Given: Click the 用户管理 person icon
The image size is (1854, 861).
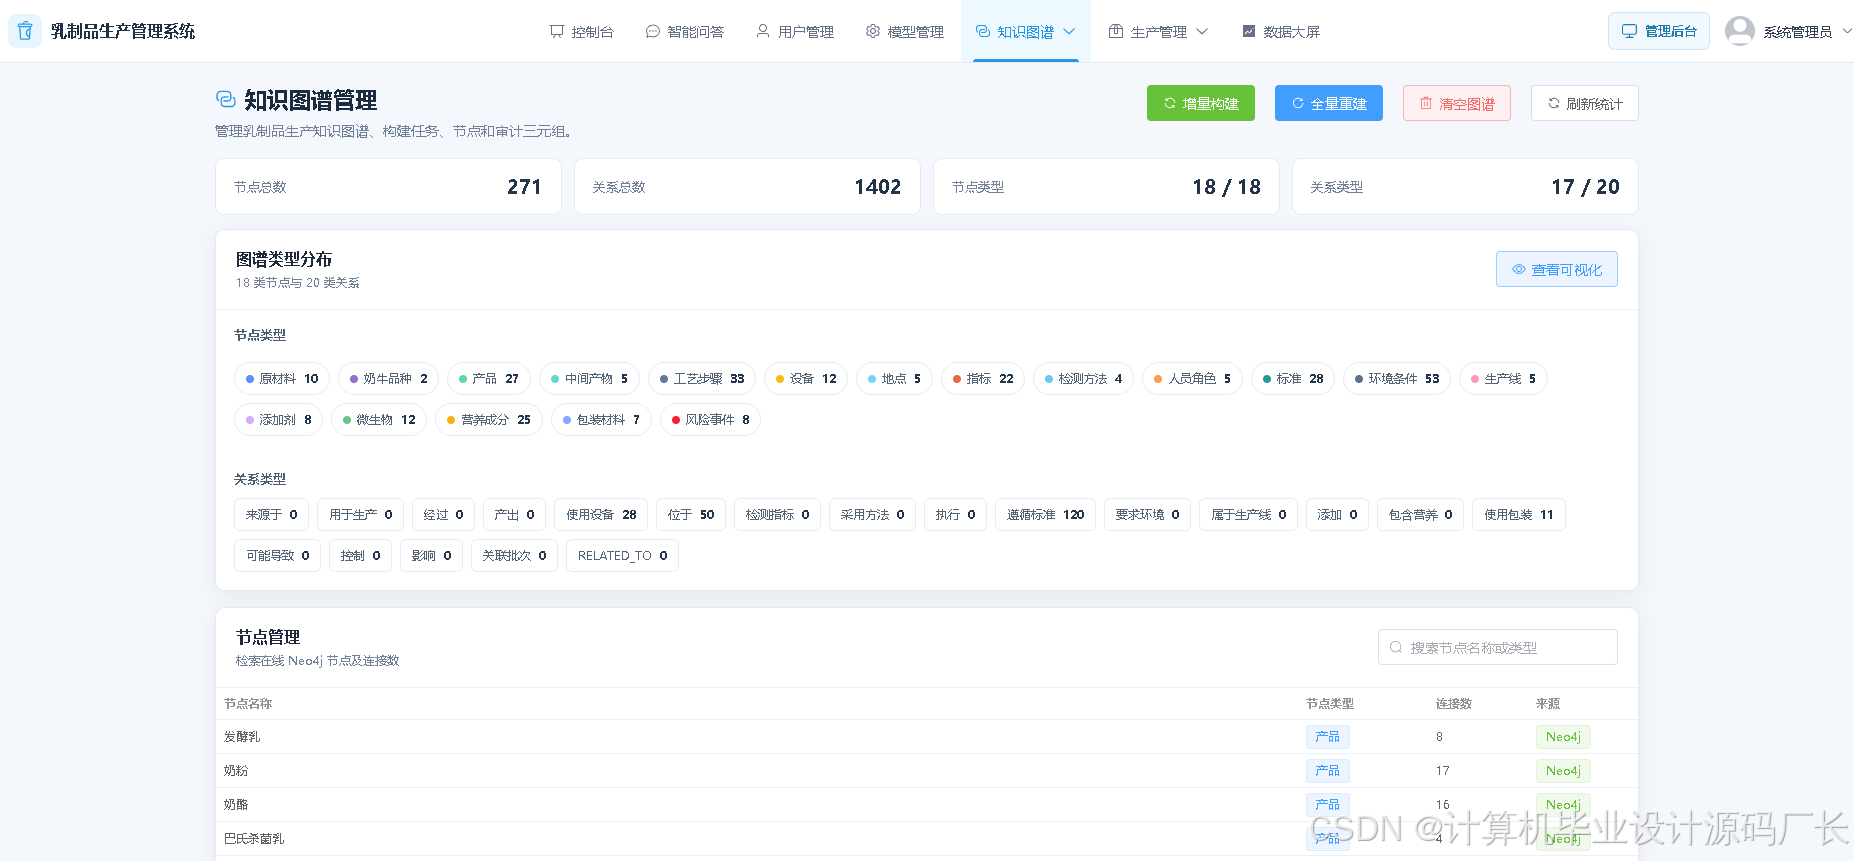Looking at the screenshot, I should pyautogui.click(x=763, y=31).
